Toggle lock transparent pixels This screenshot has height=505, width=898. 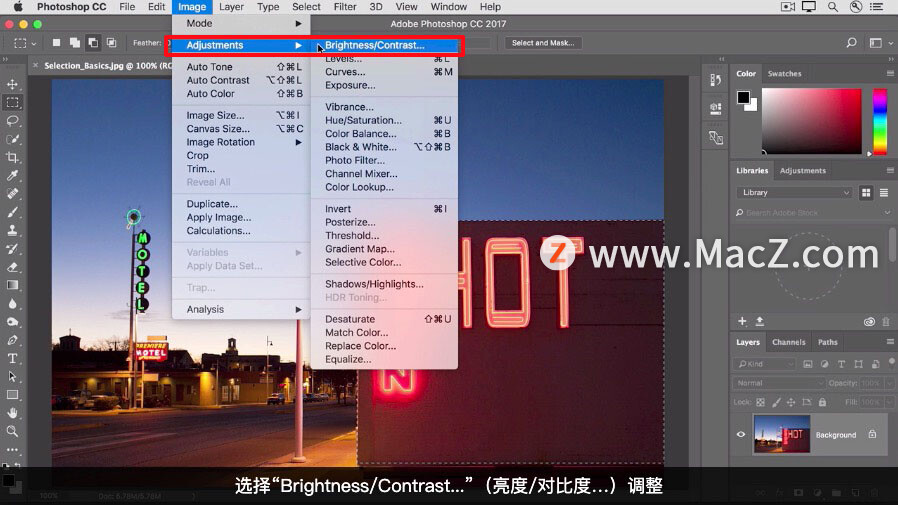click(x=761, y=403)
